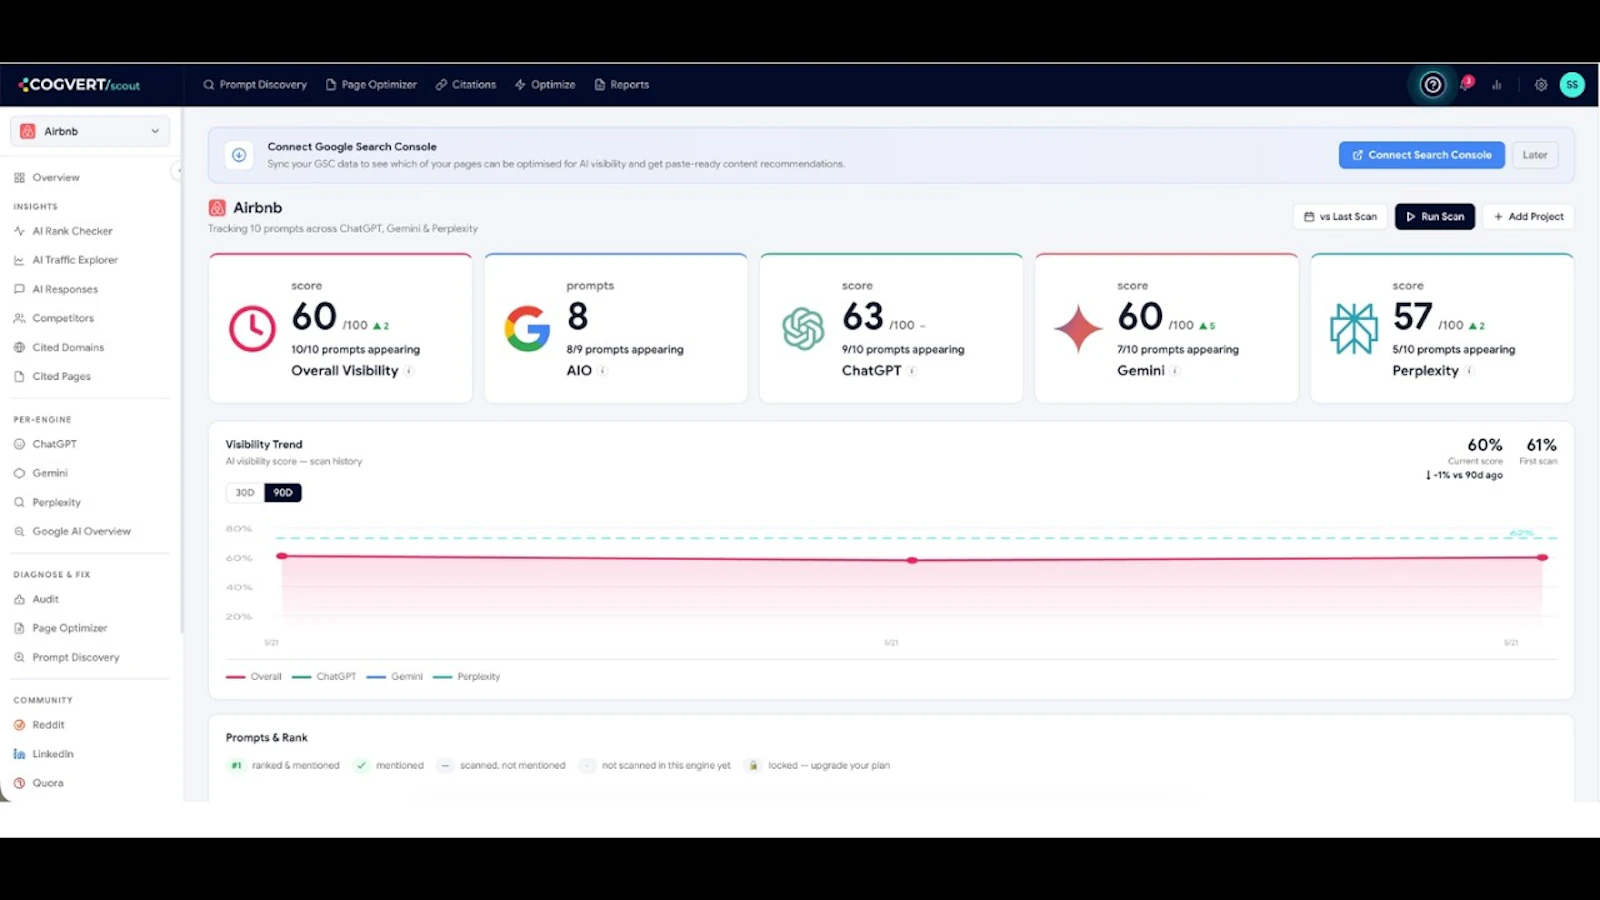Open Citations in top navigation
Viewport: 1600px width, 900px height.
click(466, 85)
